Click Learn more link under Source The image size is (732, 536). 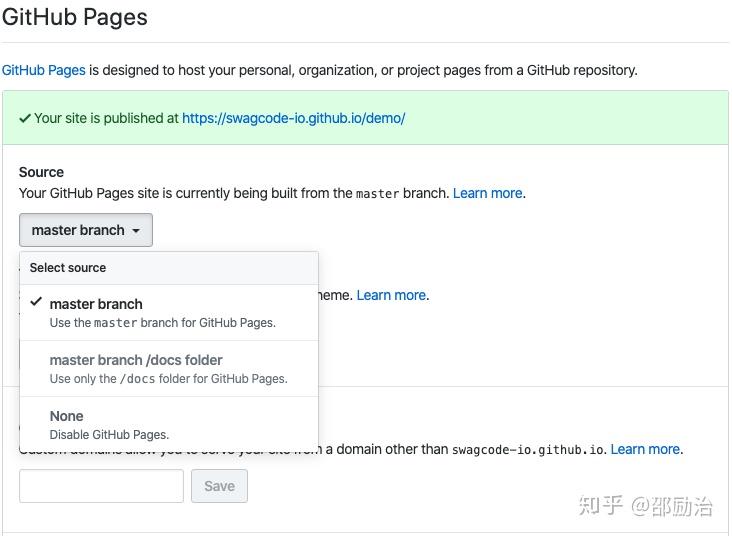(487, 193)
